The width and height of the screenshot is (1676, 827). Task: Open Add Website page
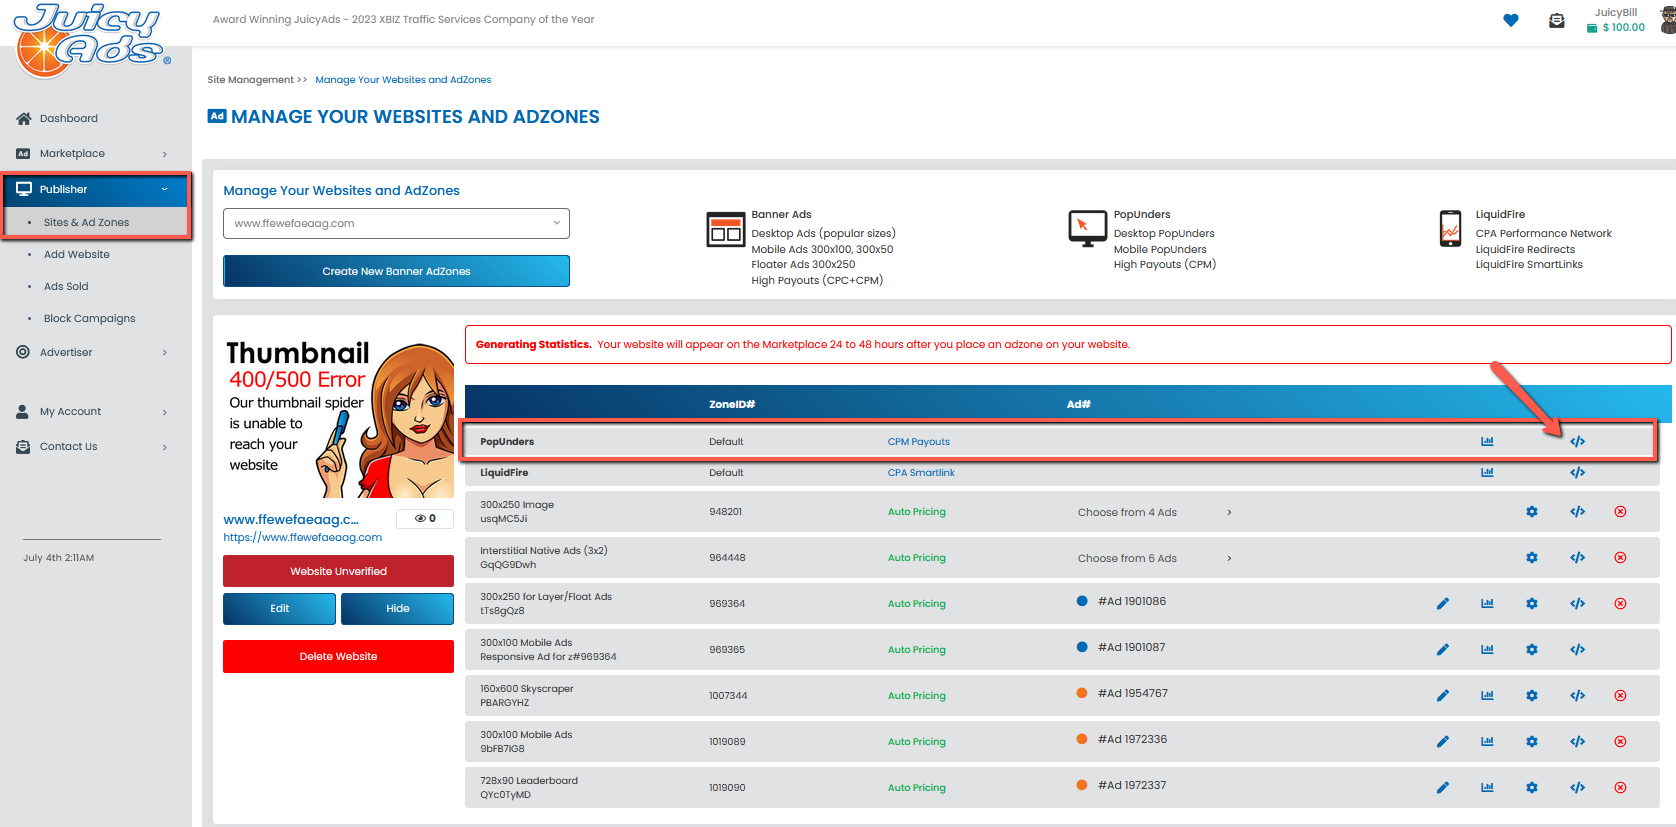[x=77, y=255]
